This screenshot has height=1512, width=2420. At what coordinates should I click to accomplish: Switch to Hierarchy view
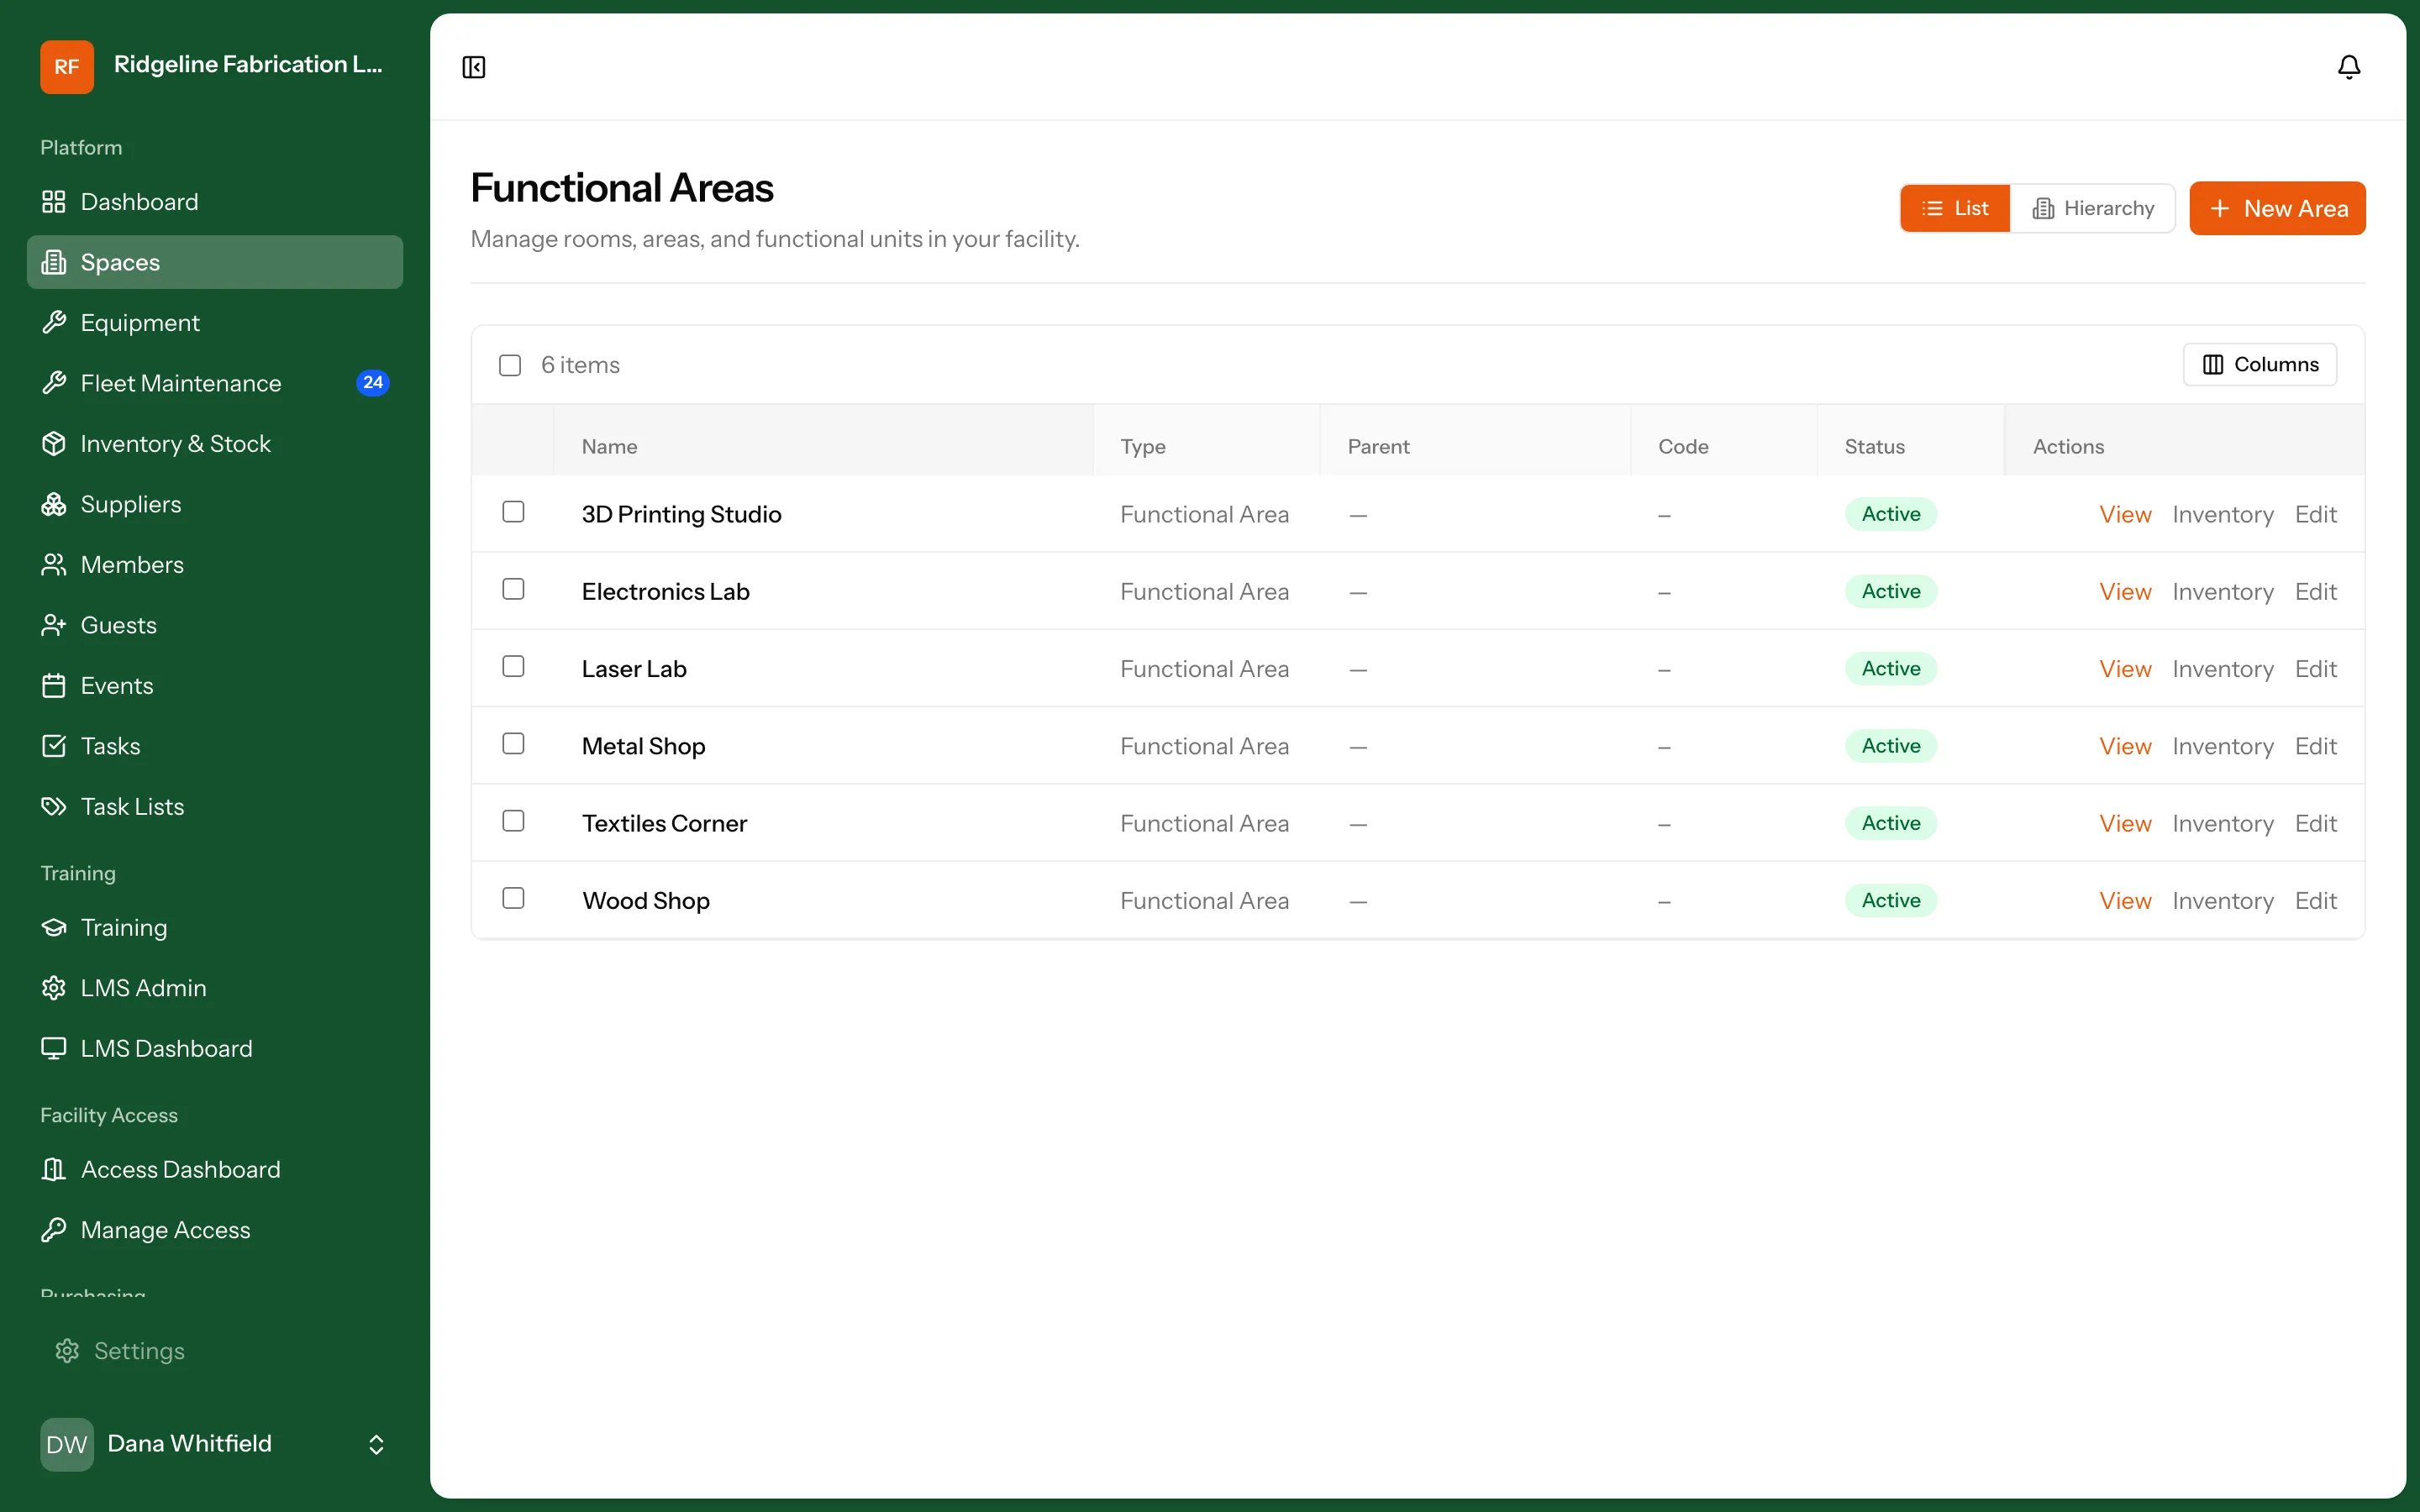point(2093,208)
